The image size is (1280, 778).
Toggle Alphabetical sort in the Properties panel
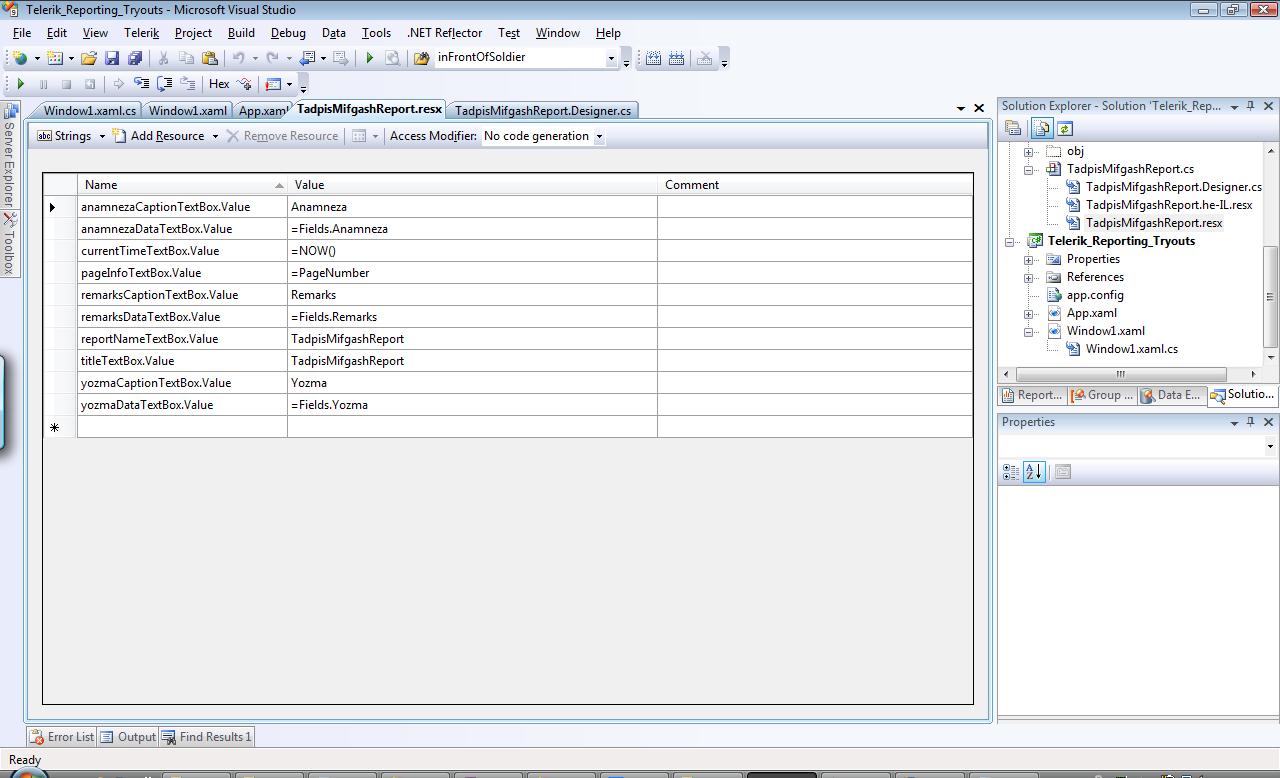pos(1034,472)
